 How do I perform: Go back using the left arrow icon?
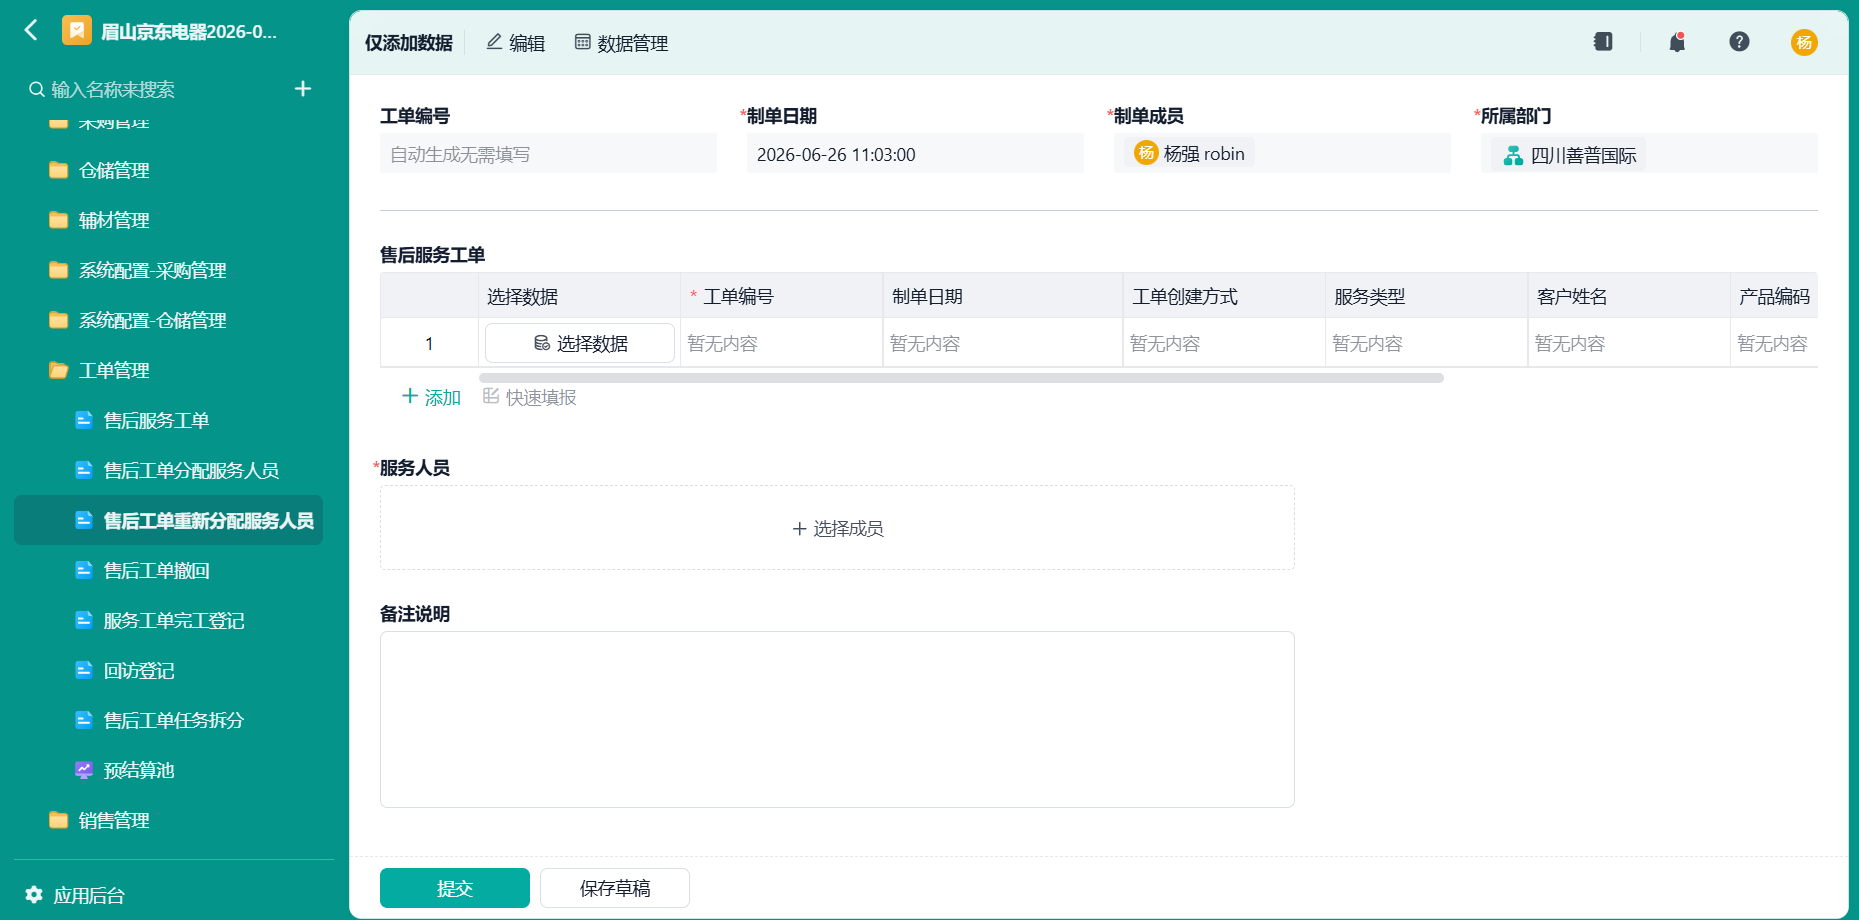coord(31,31)
